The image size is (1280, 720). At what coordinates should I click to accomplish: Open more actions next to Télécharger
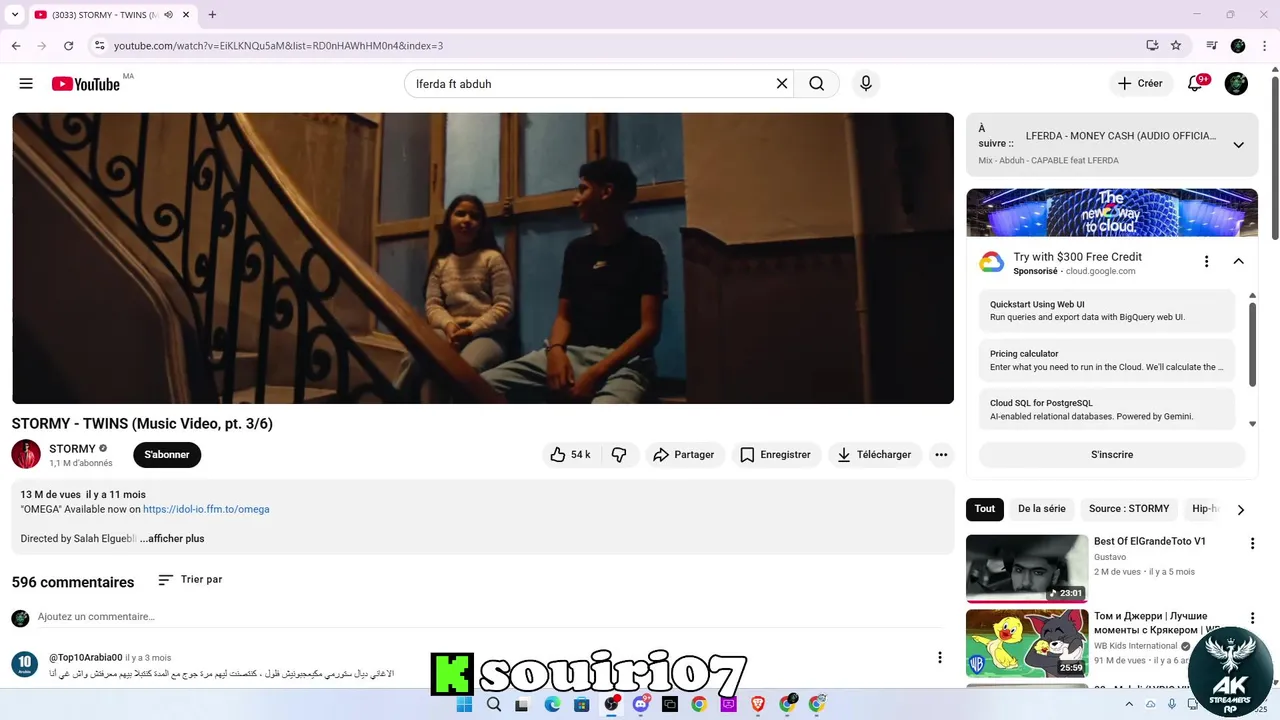(941, 455)
